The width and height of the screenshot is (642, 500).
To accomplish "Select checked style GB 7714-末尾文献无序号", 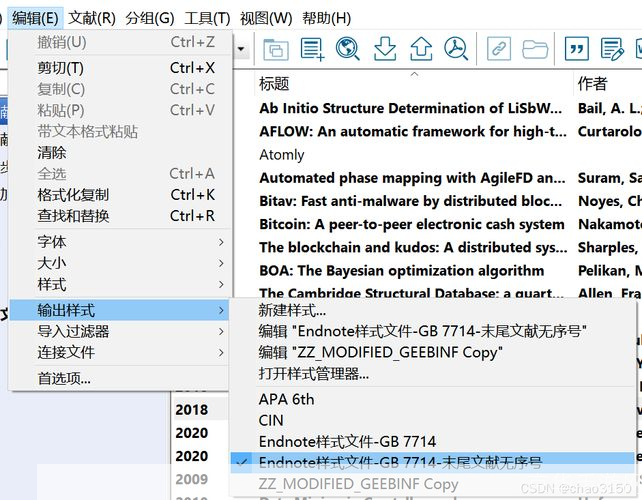I will click(x=432, y=463).
